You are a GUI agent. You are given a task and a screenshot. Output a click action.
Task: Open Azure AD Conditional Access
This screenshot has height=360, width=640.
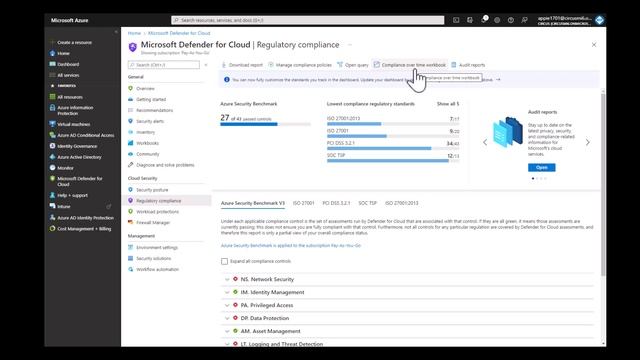click(x=86, y=136)
